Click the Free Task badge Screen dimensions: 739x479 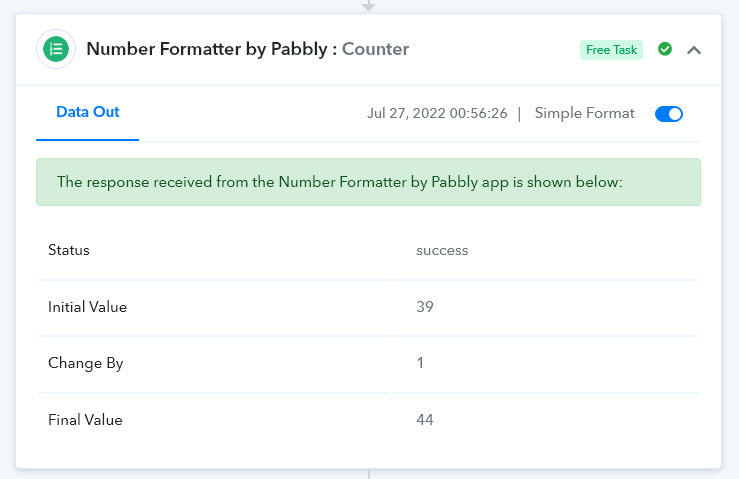(611, 50)
